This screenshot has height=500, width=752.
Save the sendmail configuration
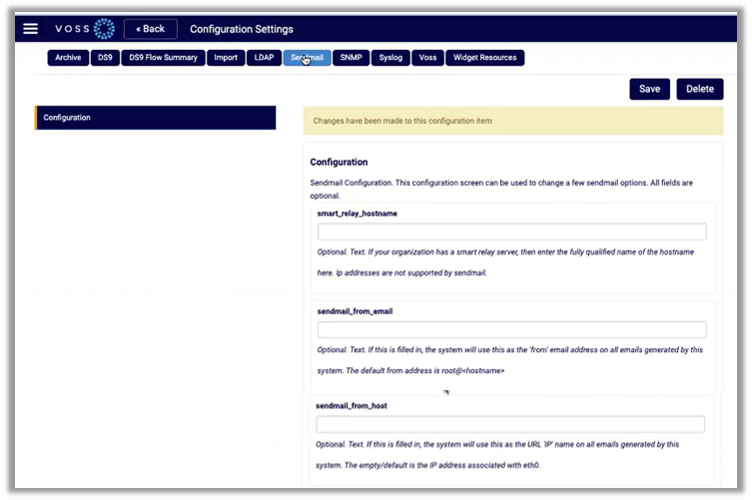tap(649, 89)
